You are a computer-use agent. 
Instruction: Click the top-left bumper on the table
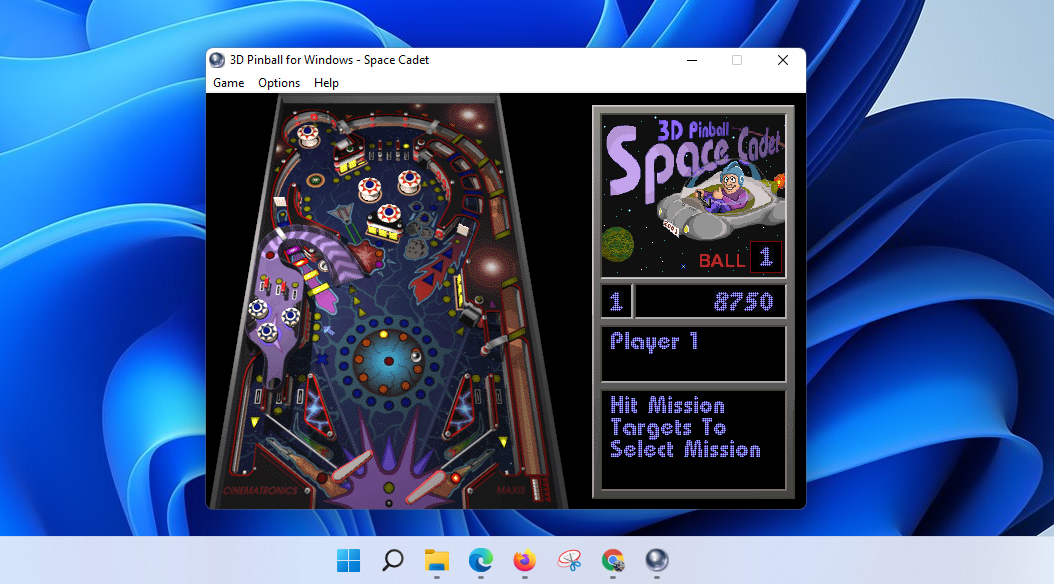[x=309, y=135]
